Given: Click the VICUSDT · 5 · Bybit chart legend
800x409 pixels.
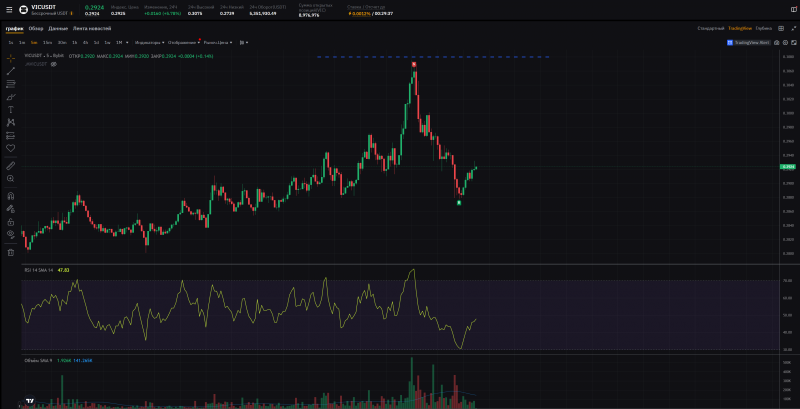Looking at the screenshot, I should point(44,56).
